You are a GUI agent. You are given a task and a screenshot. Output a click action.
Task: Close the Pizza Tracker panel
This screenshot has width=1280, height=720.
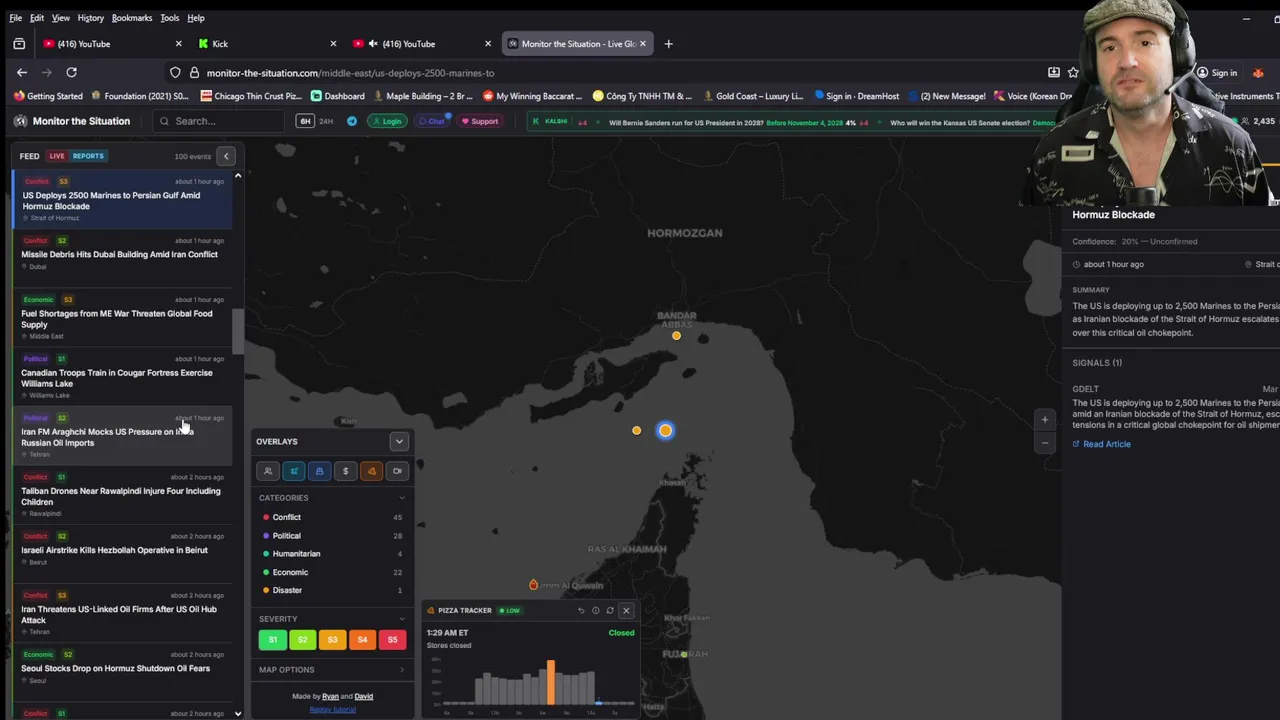[x=626, y=610]
